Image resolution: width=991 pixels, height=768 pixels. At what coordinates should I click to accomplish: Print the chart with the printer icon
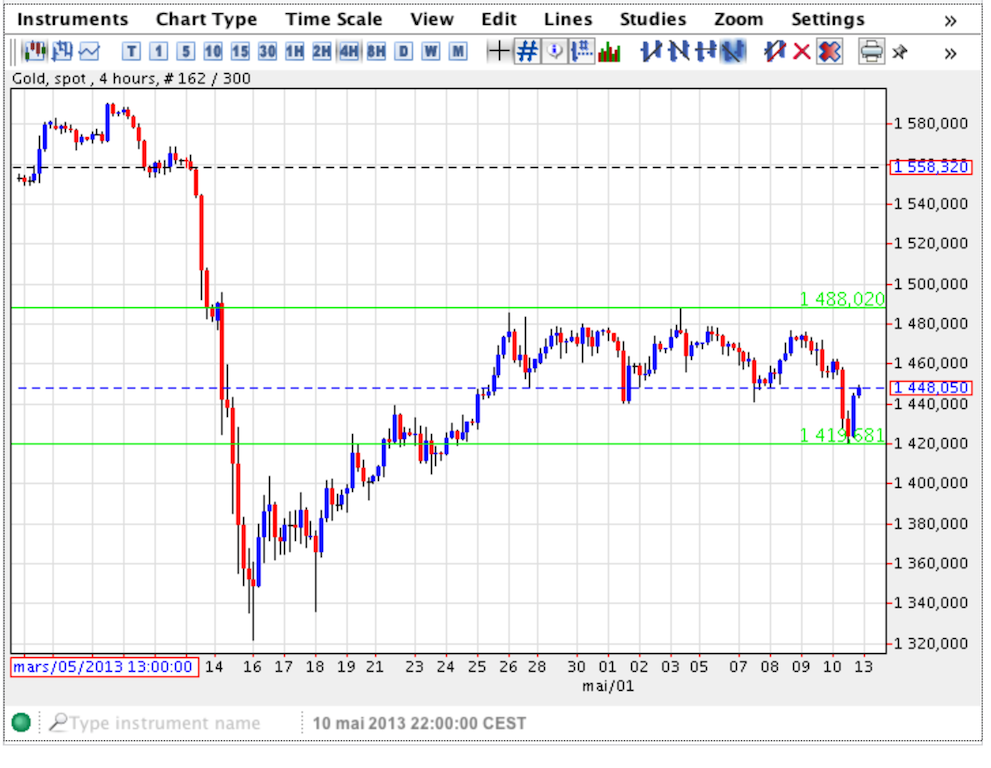pyautogui.click(x=871, y=52)
